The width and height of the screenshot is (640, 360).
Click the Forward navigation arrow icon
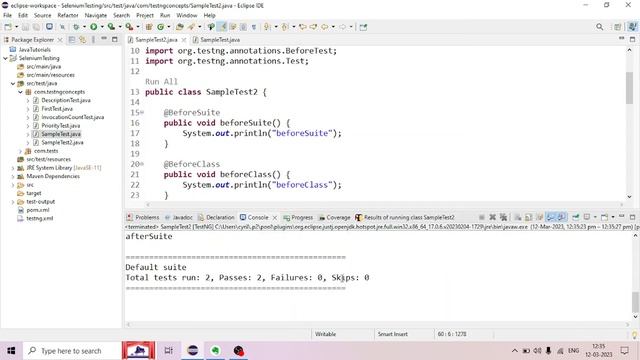coord(342,27)
